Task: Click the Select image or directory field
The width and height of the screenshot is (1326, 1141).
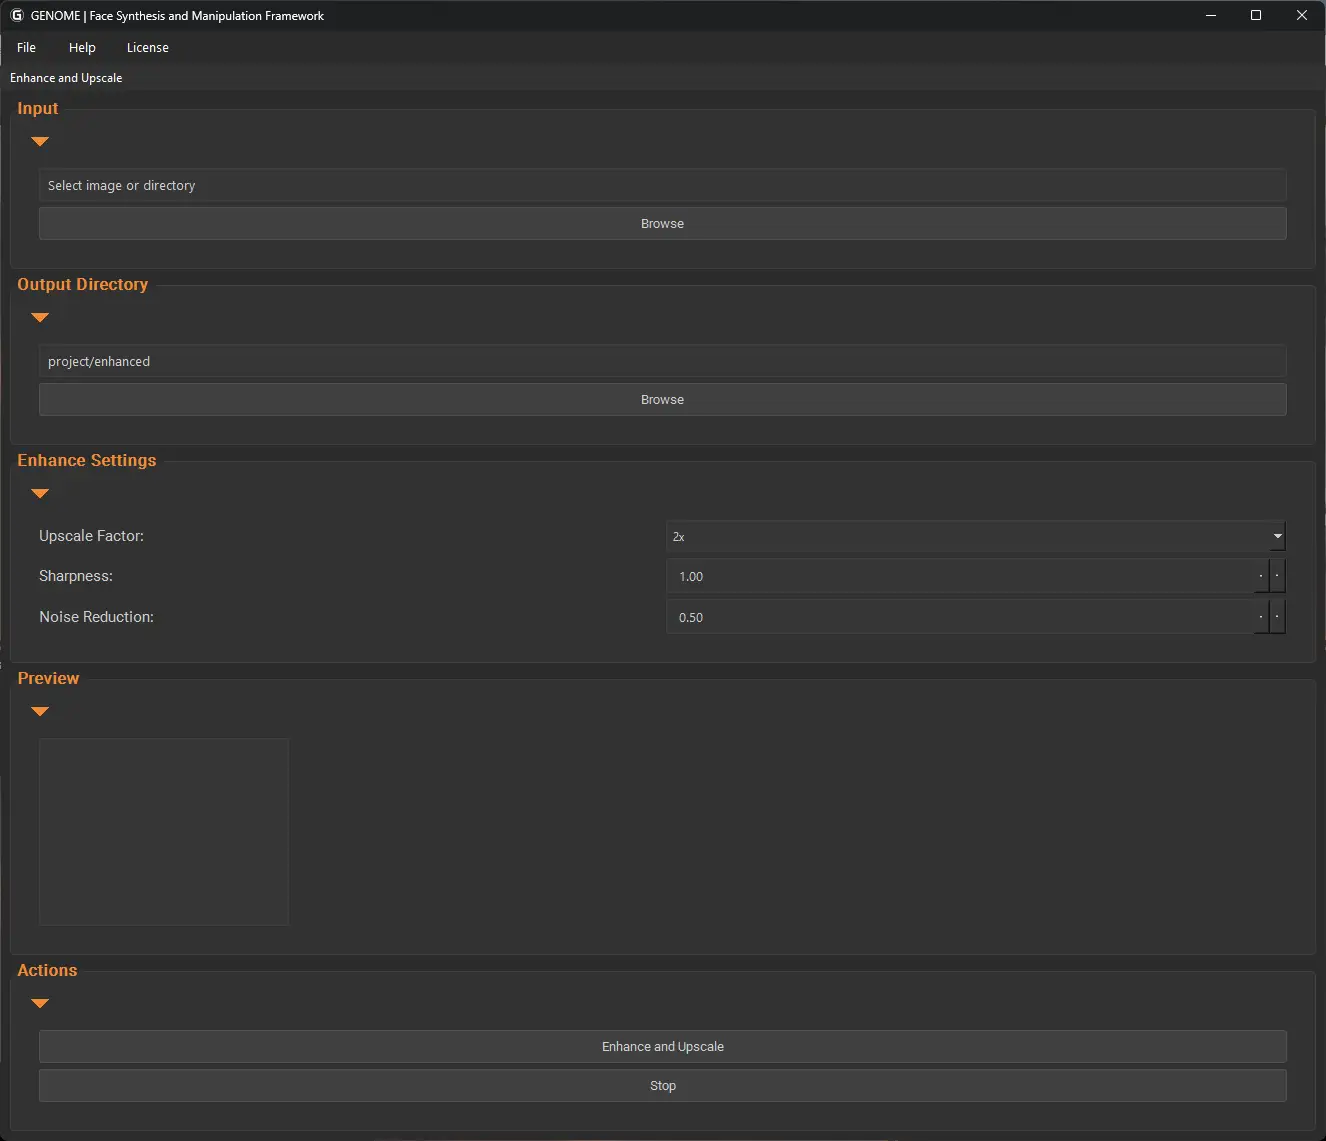Action: 662,185
